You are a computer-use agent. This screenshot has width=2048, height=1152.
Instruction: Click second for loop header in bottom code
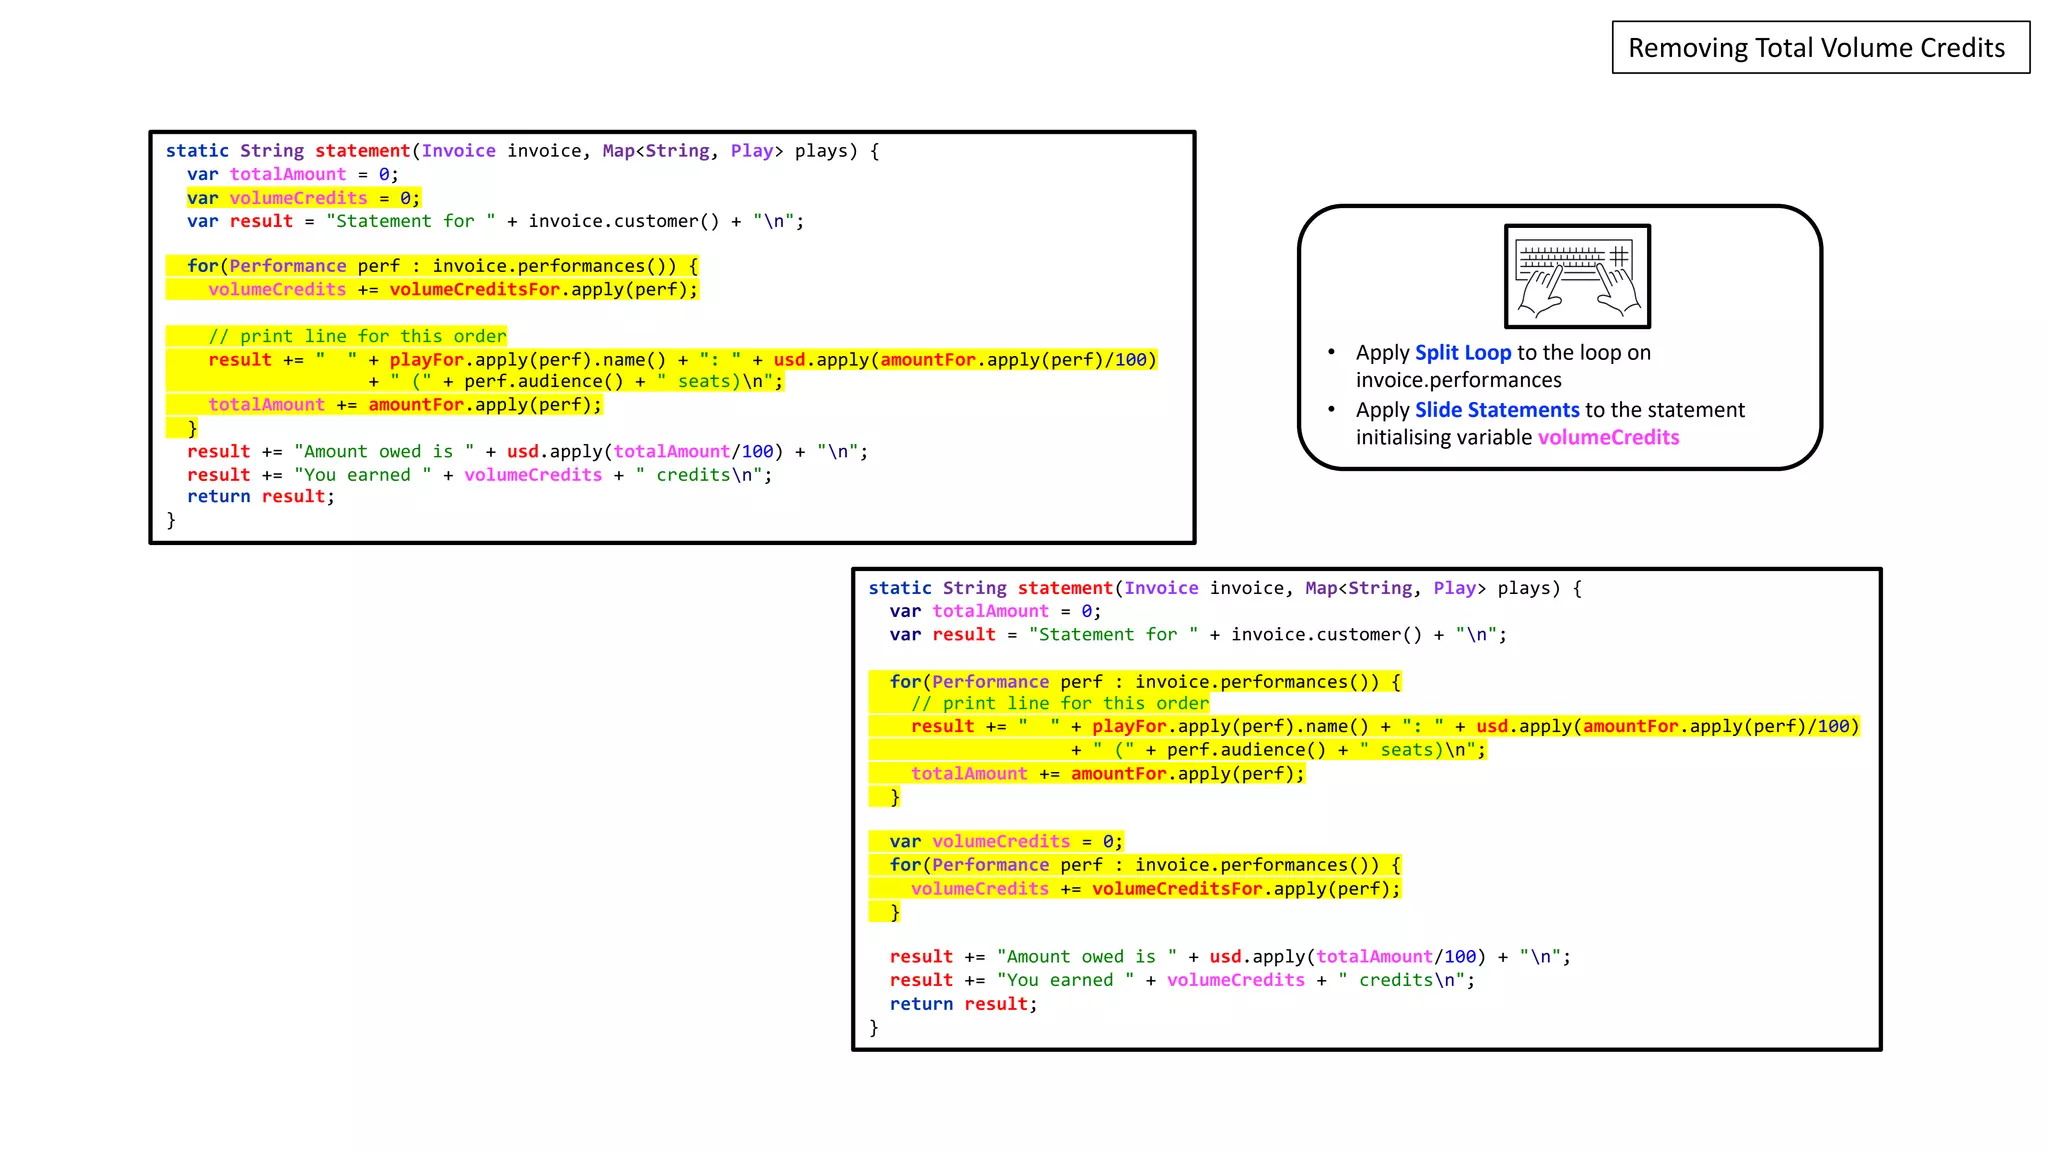coord(1144,865)
